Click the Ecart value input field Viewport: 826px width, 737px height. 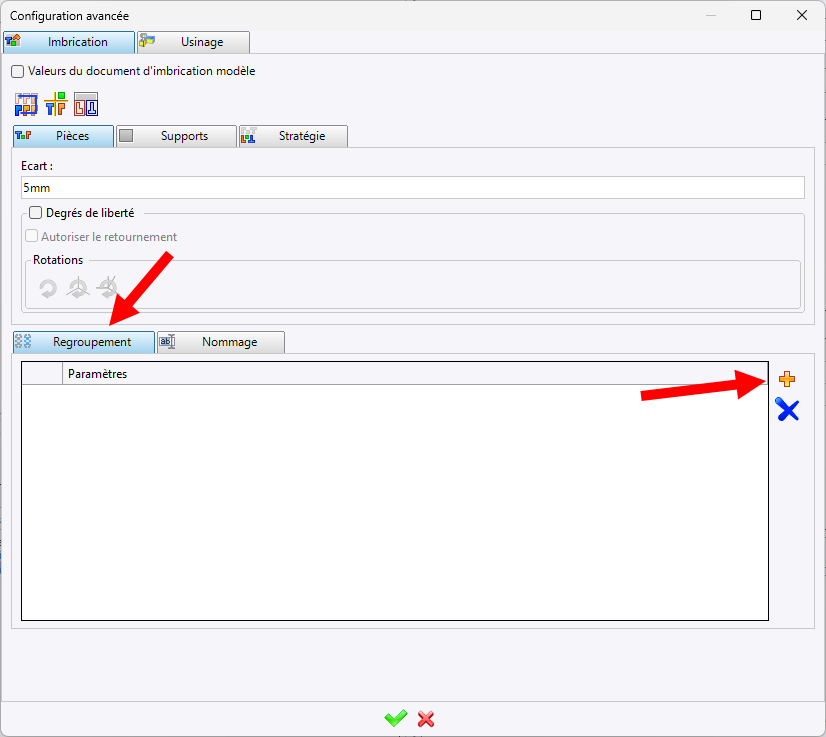tap(412, 188)
